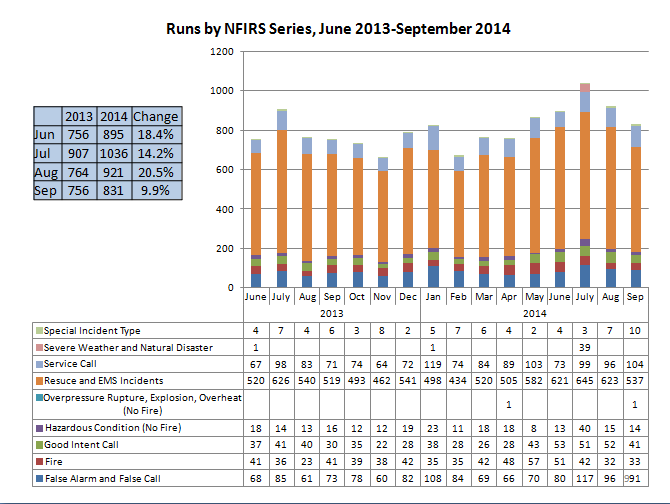This screenshot has height=504, width=670.
Task: Click the 462 value in EMS Incidents row
Action: (x=382, y=381)
